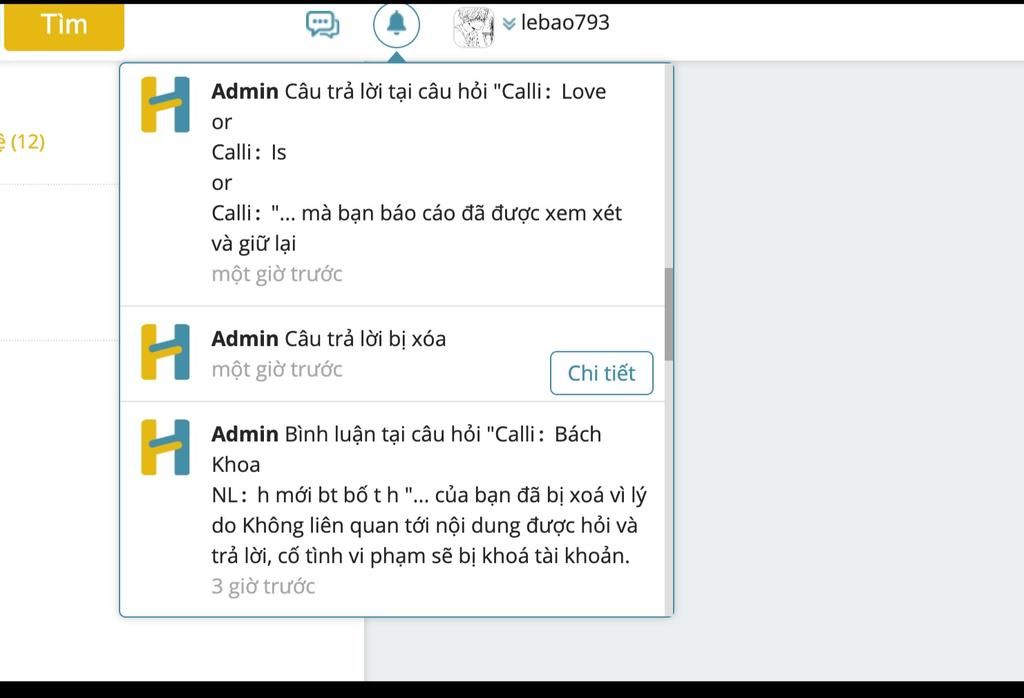The height and width of the screenshot is (698, 1024).
Task: Open the "Calli: Love" answer notification
Action: click(400, 180)
